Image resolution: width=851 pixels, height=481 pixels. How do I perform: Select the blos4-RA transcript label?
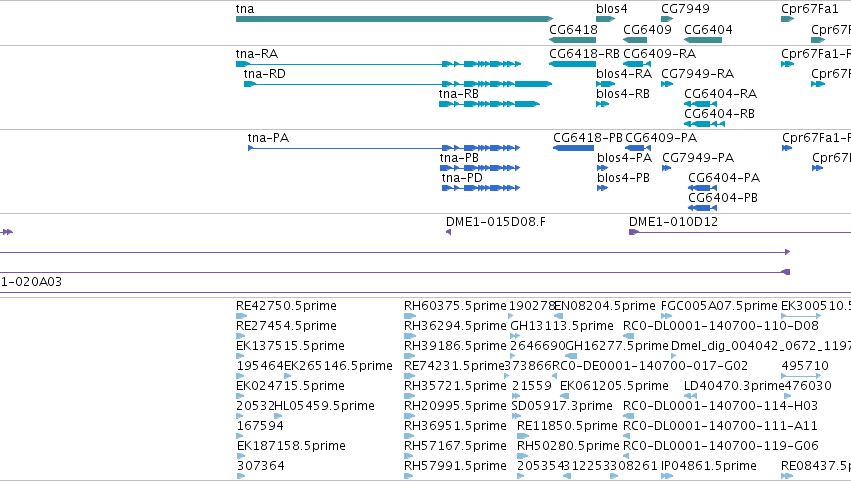click(x=624, y=74)
